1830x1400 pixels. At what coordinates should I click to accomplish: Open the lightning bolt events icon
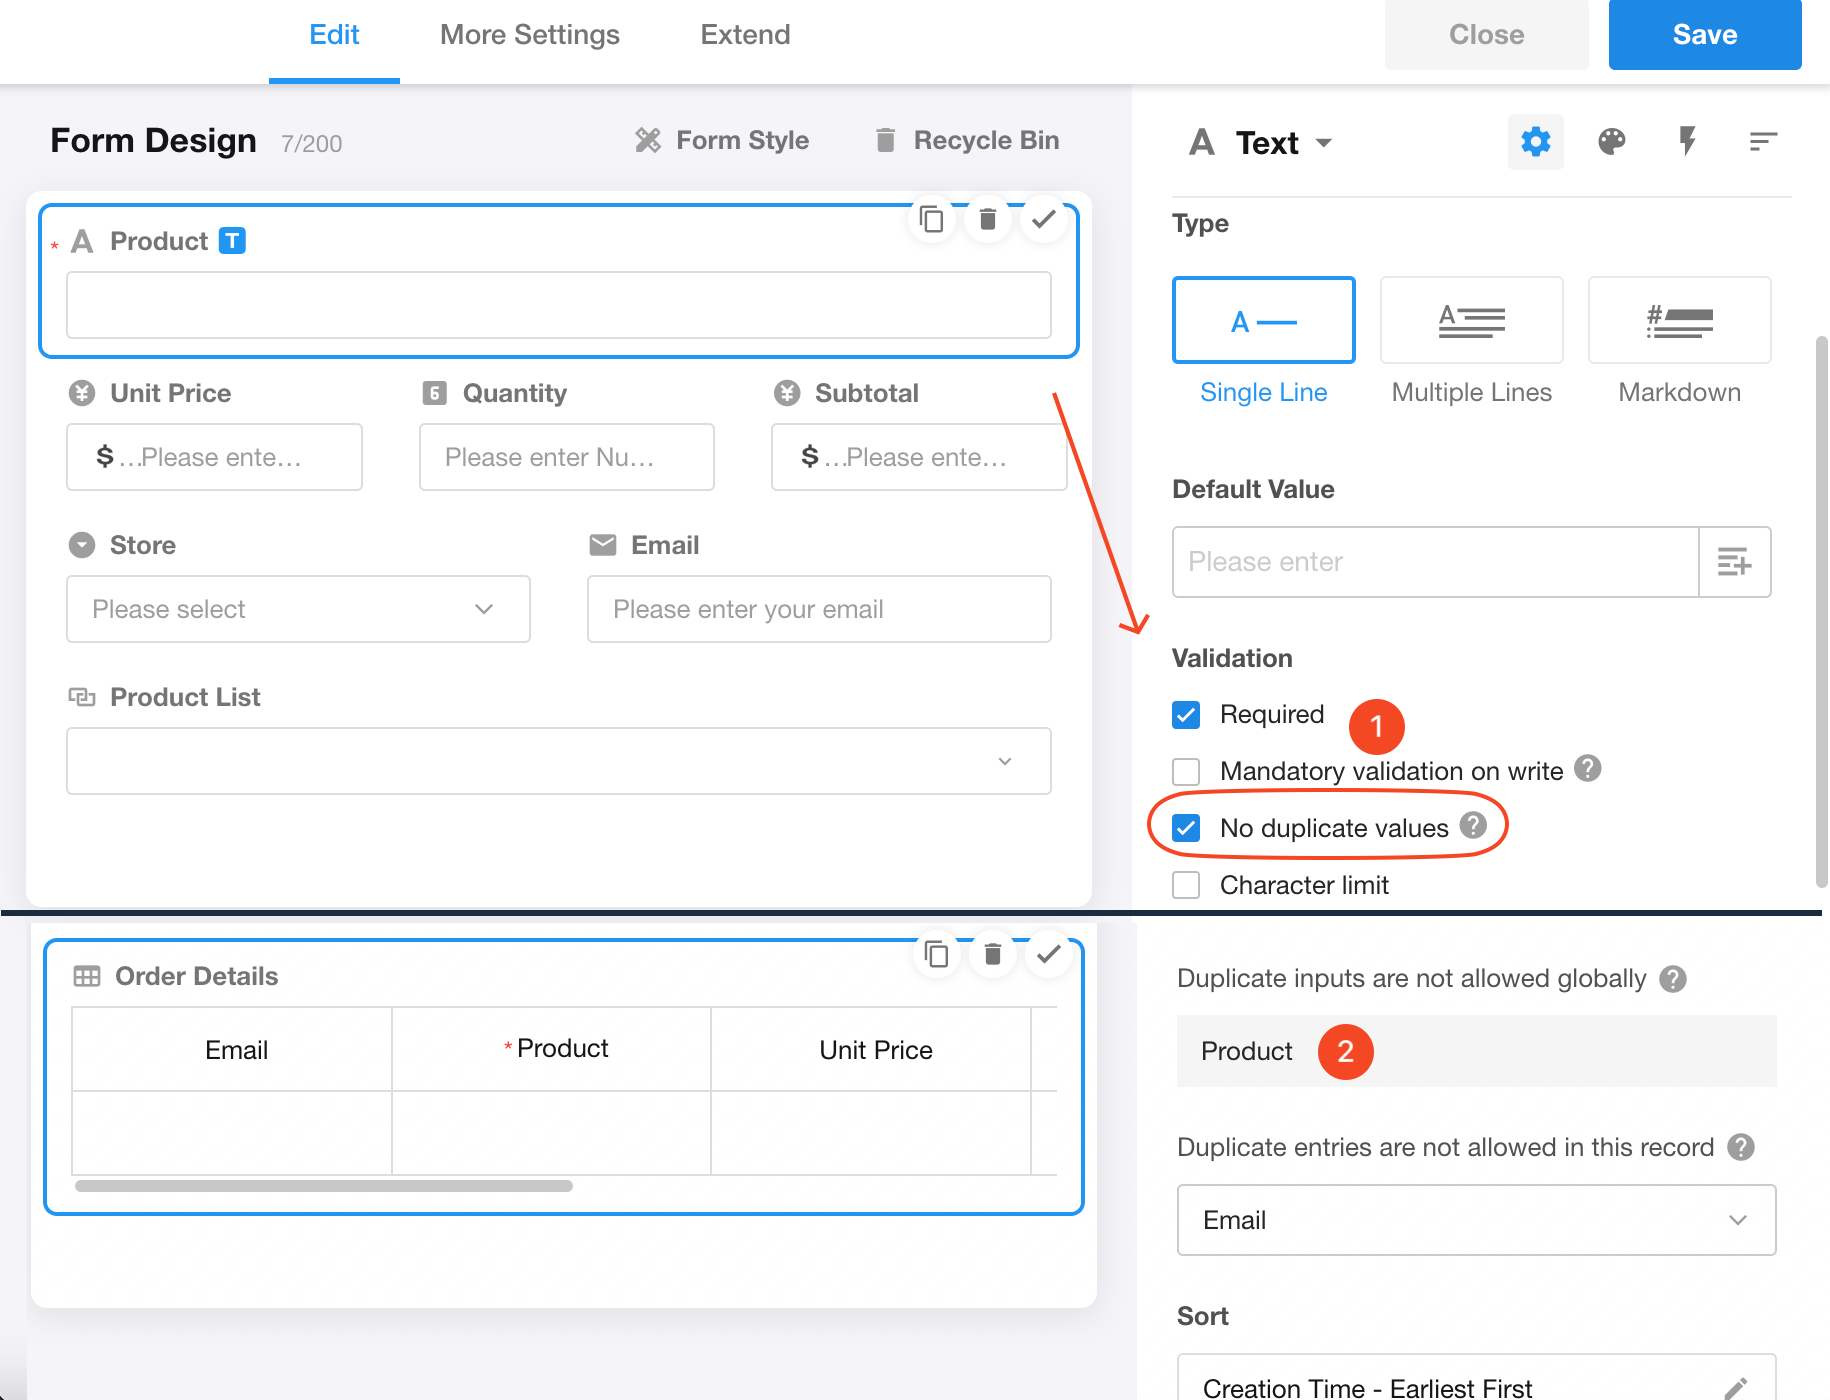1687,142
